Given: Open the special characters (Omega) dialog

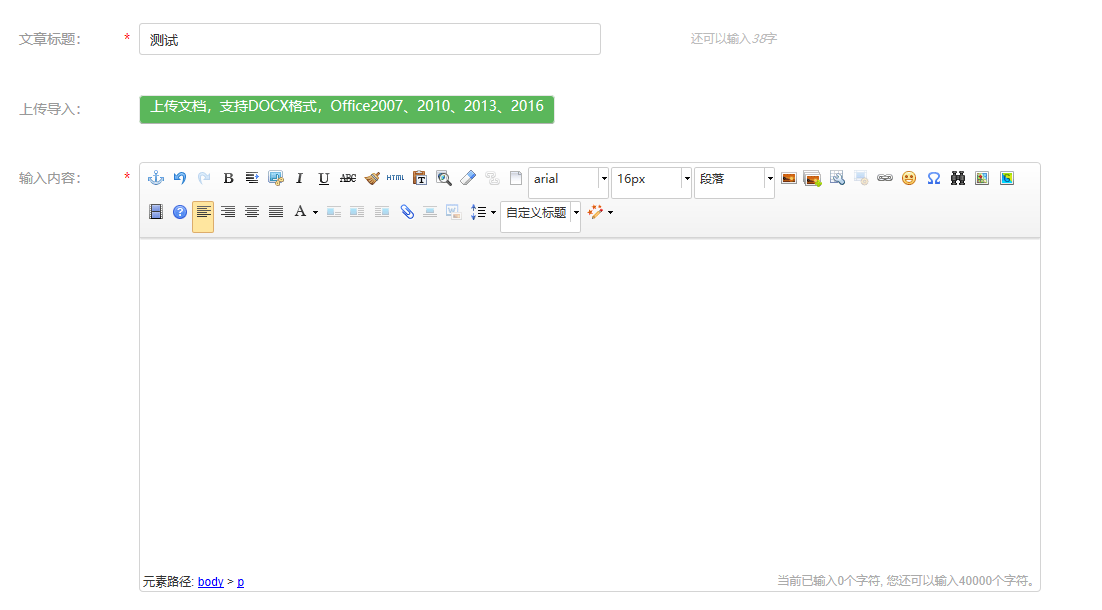Looking at the screenshot, I should click(x=933, y=178).
